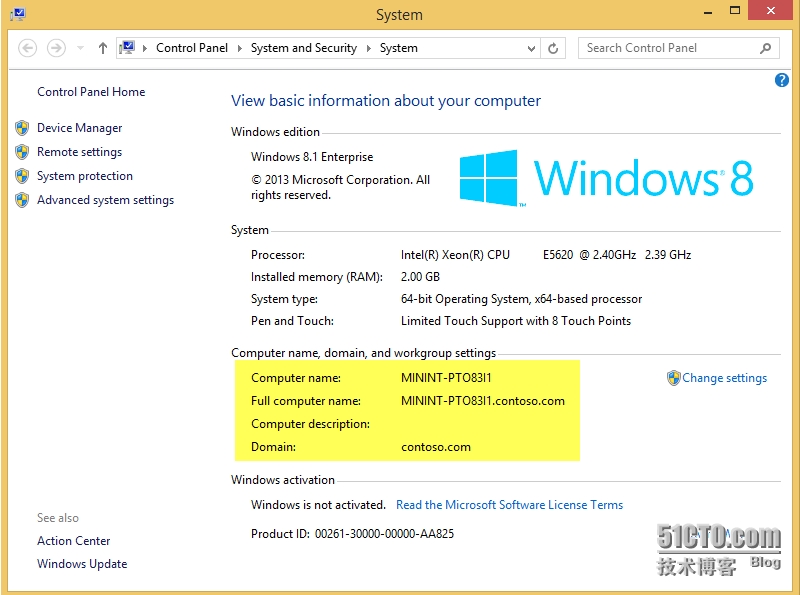The height and width of the screenshot is (595, 800).
Task: Click Limited Touch Support with 8 Touch Points
Action: (516, 320)
